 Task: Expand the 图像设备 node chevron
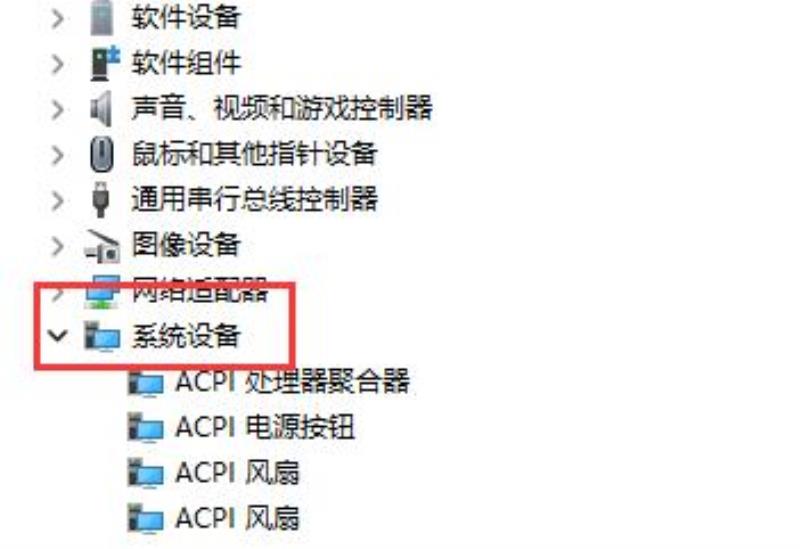[58, 246]
